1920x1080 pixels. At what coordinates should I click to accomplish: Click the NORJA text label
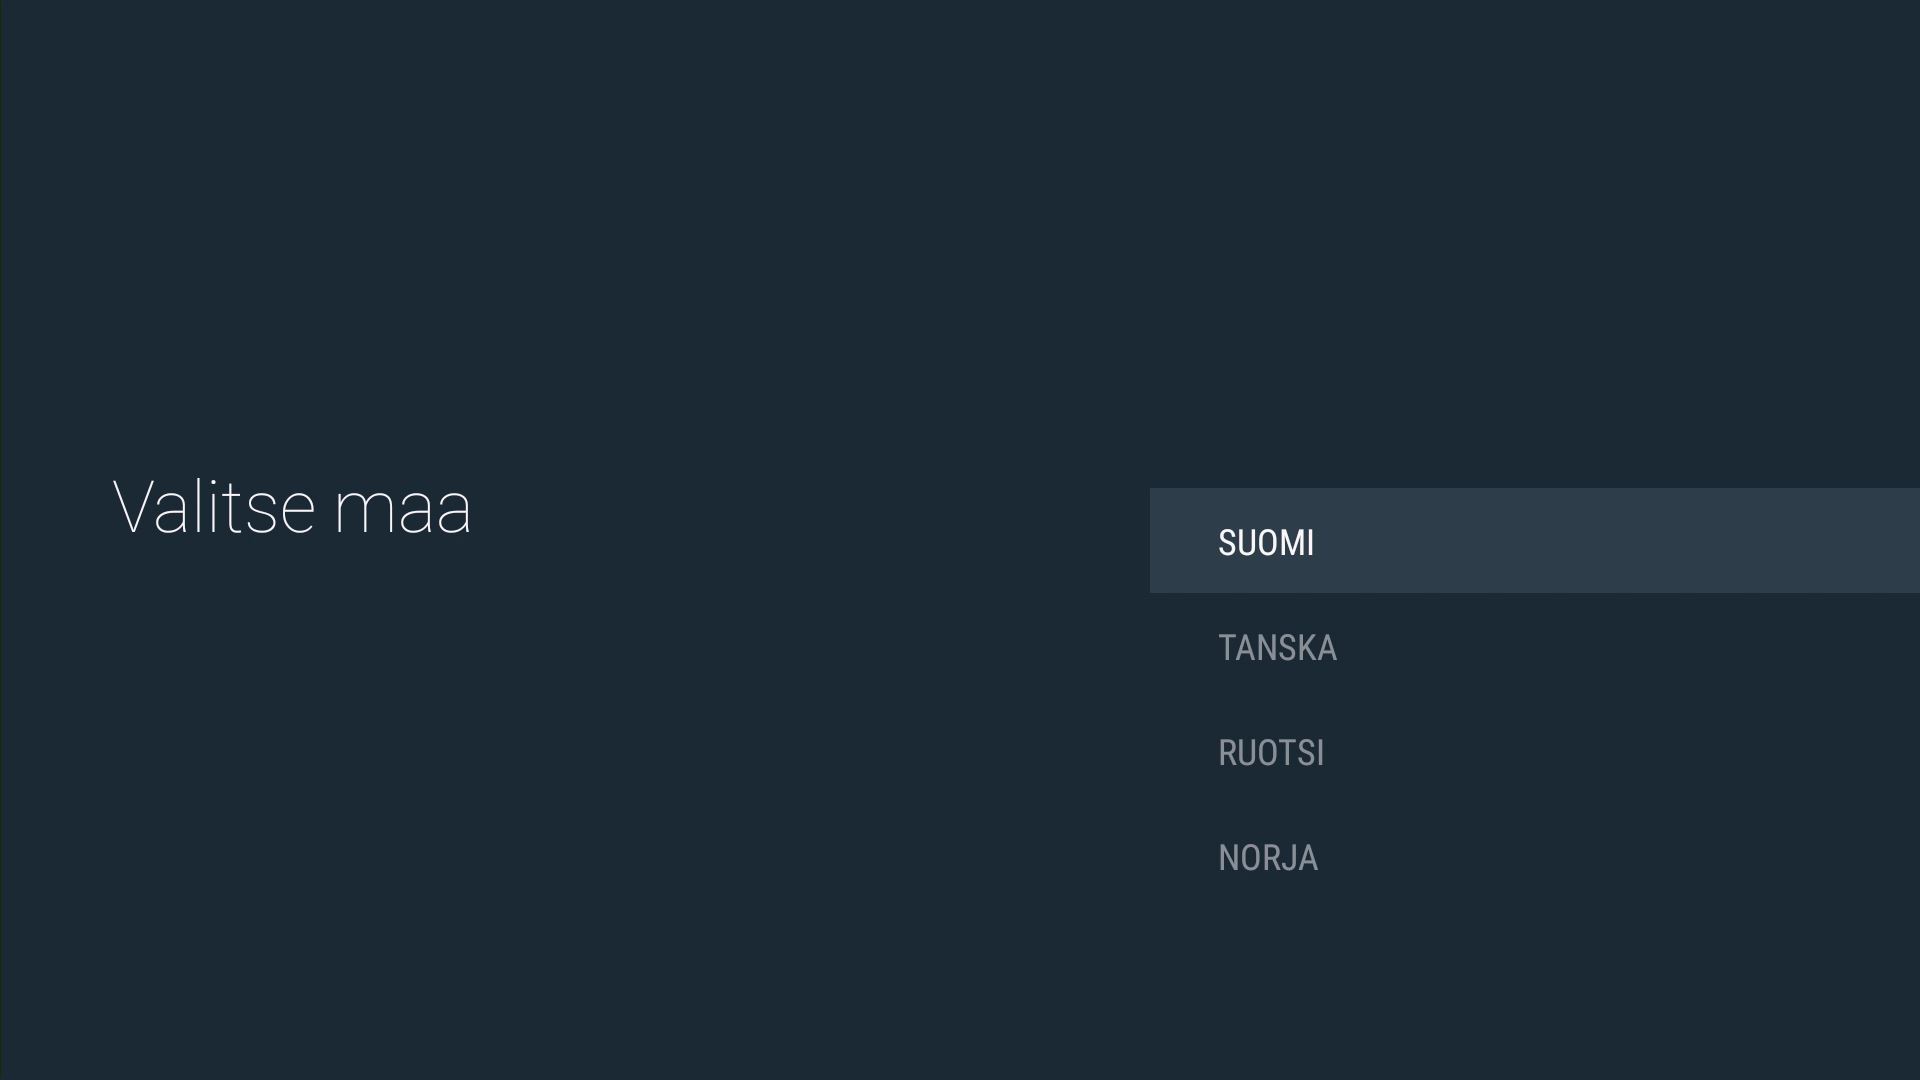click(1268, 857)
